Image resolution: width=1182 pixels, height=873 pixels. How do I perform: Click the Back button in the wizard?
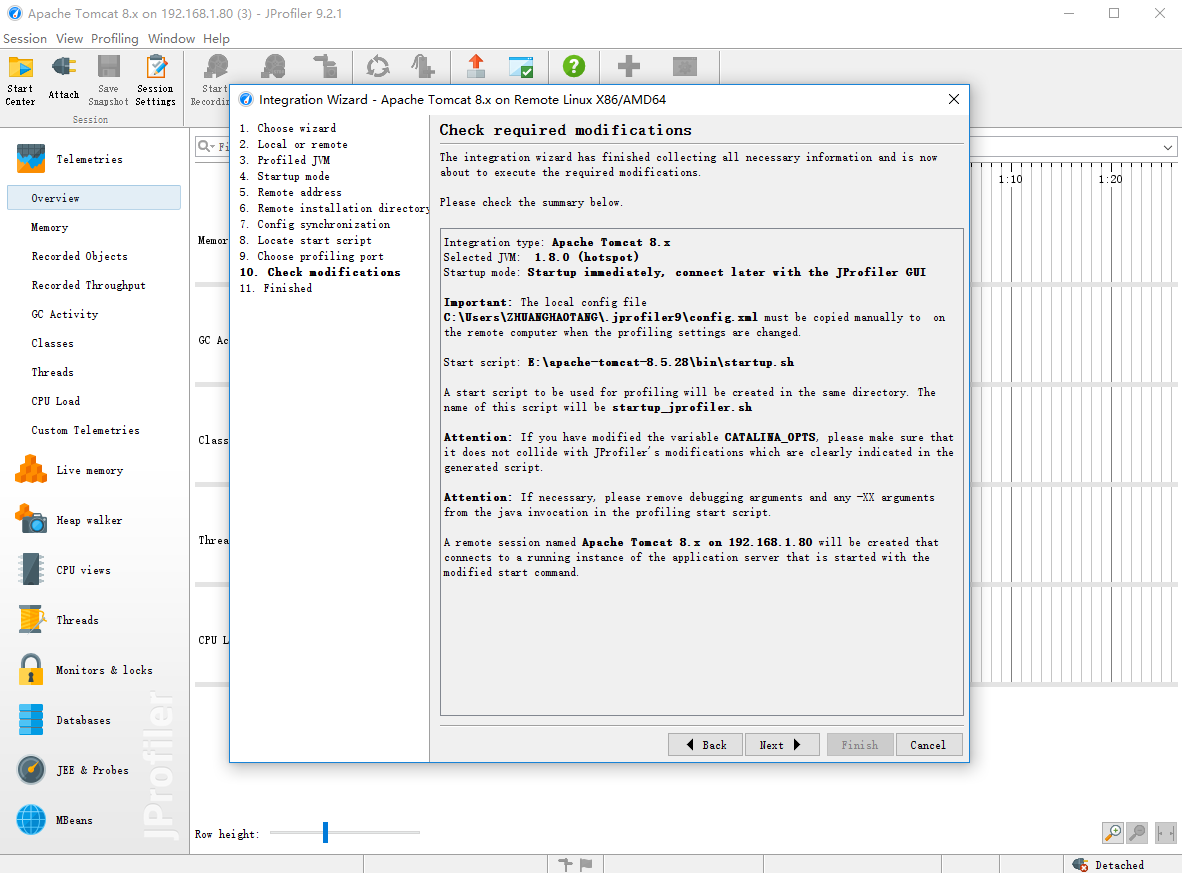pyautogui.click(x=705, y=745)
